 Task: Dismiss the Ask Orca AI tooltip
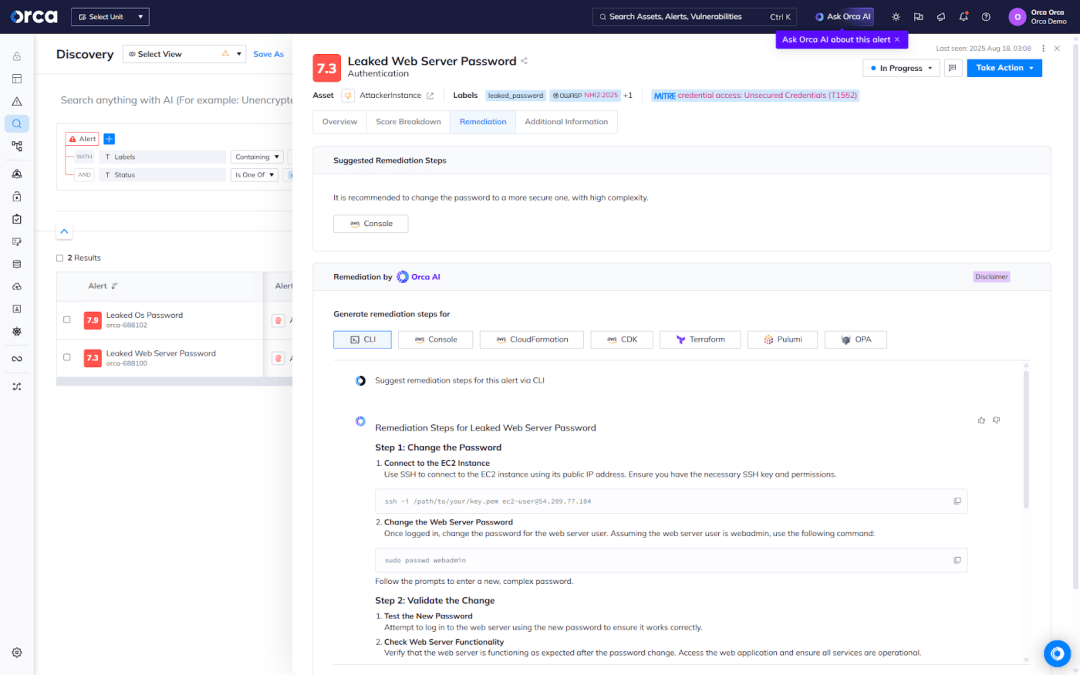point(897,39)
